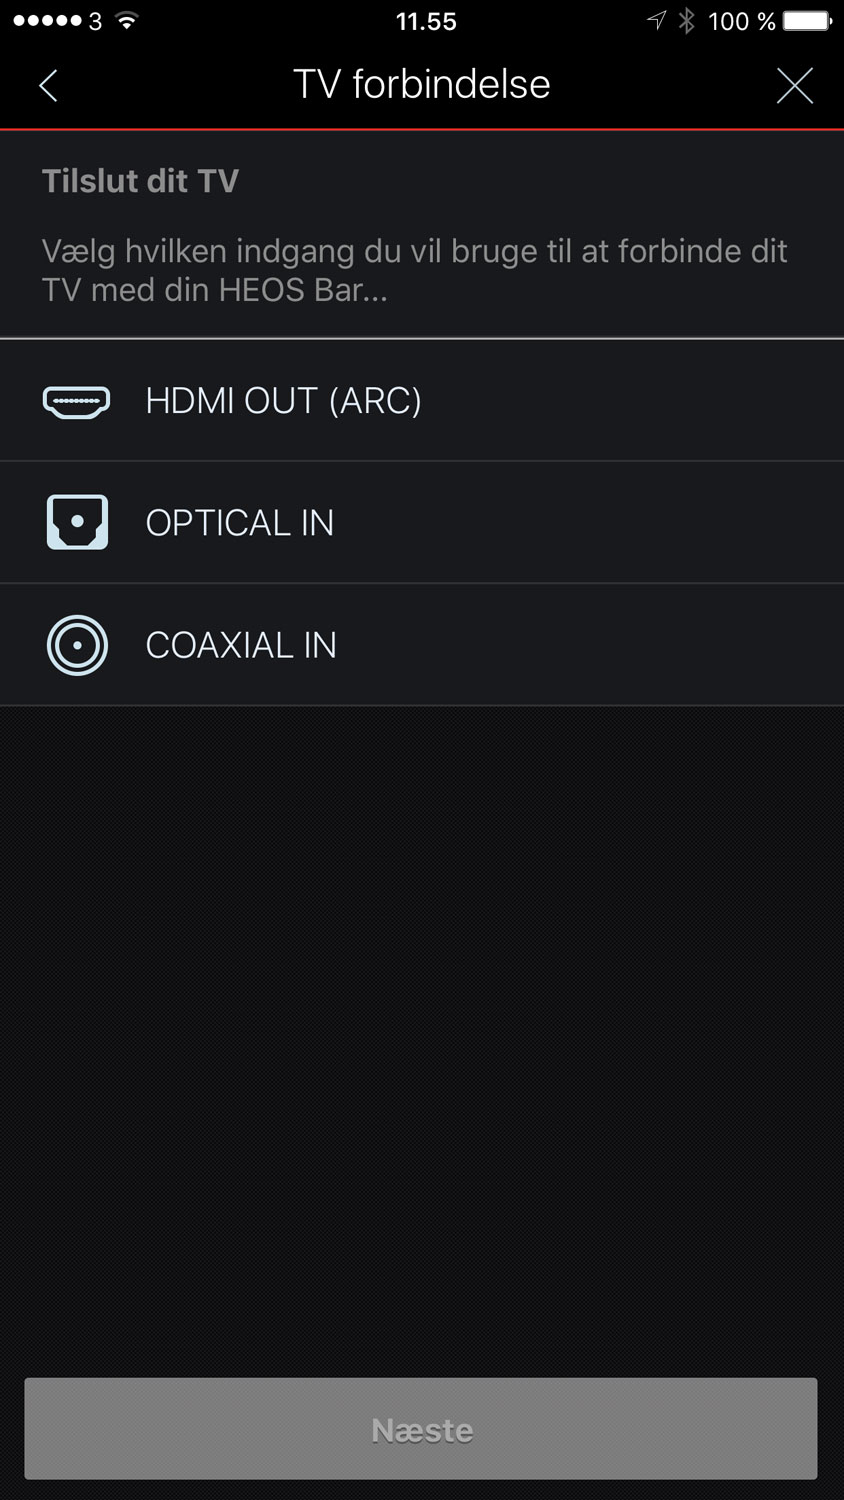The image size is (844, 1500).
Task: Go back using the left chevron arrow
Action: click(48, 85)
